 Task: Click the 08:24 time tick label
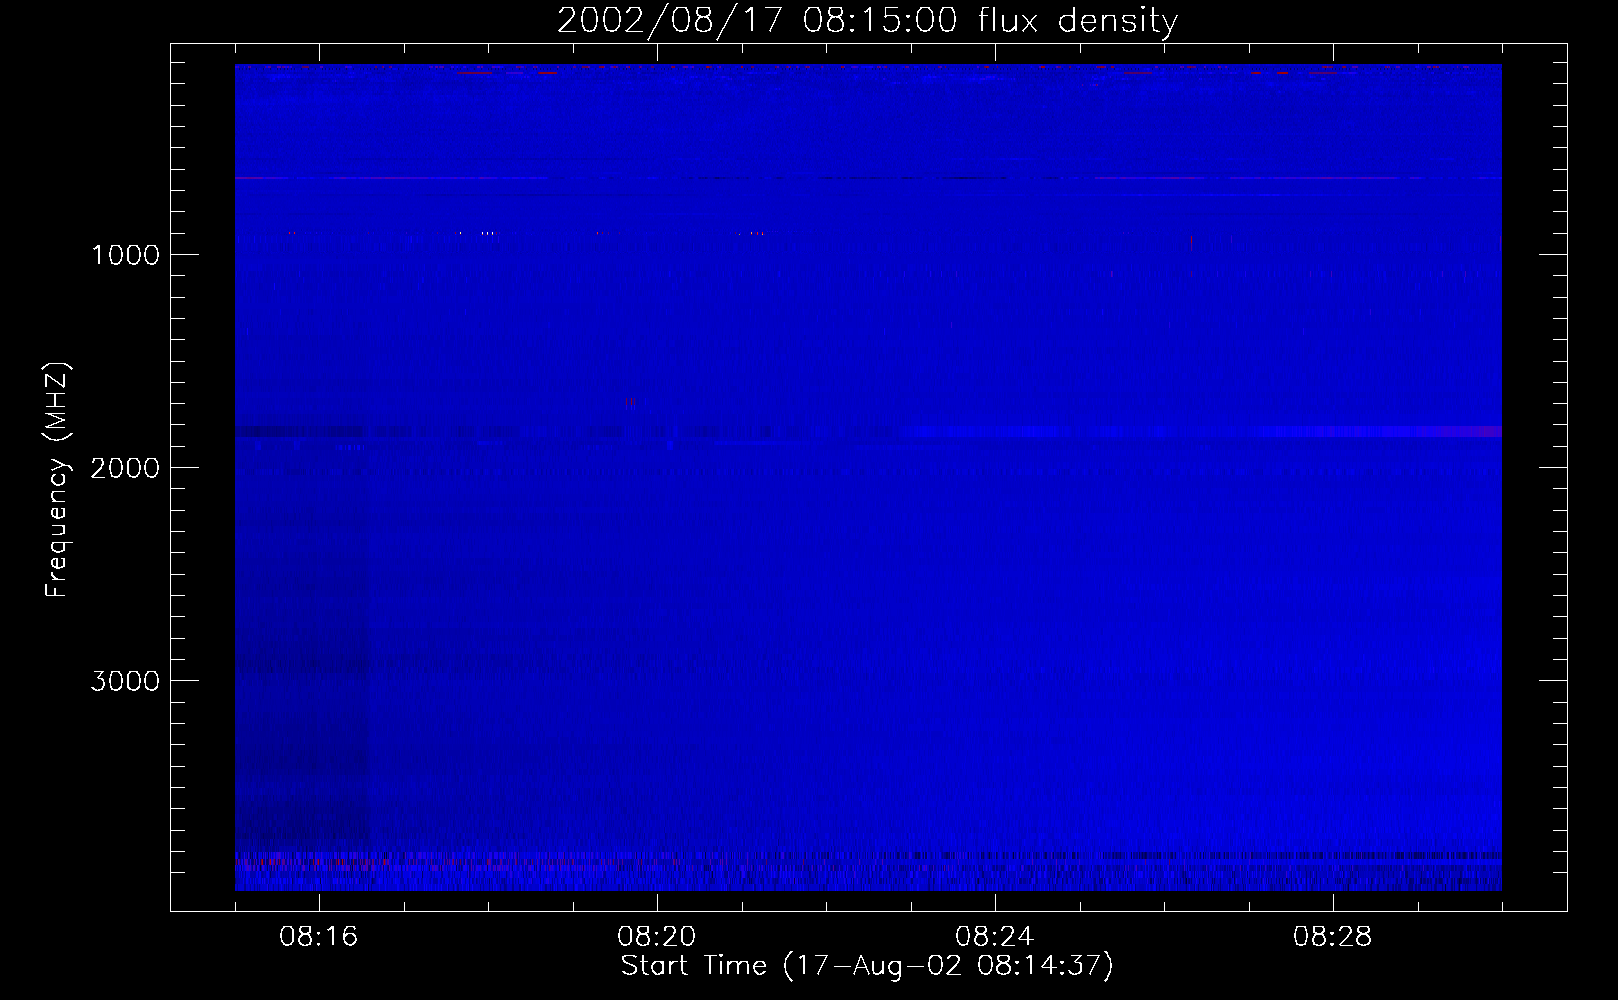[x=995, y=937]
